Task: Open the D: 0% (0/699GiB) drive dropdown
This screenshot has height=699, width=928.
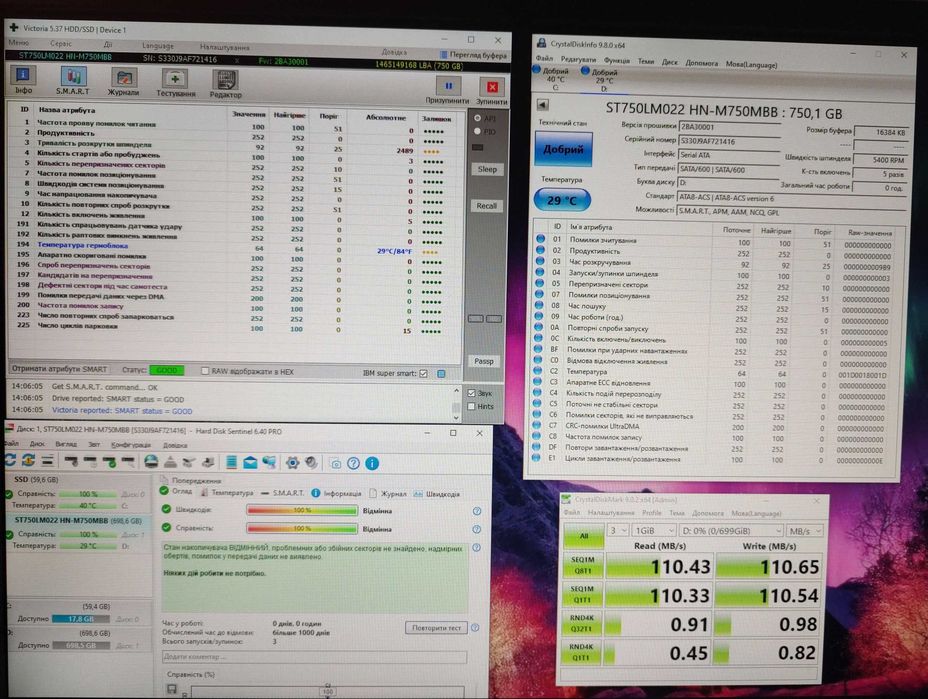Action: (731, 530)
